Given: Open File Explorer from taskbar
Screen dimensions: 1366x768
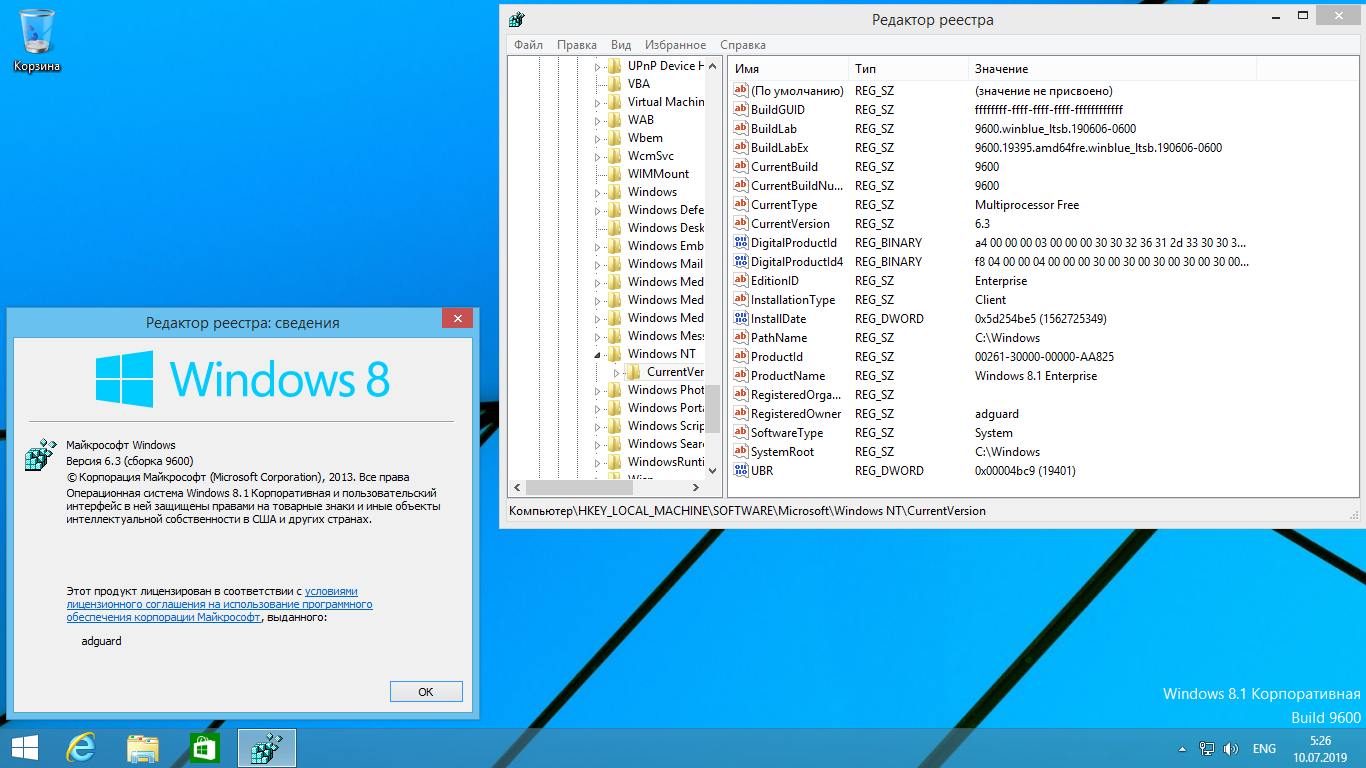Looking at the screenshot, I should click(x=143, y=748).
